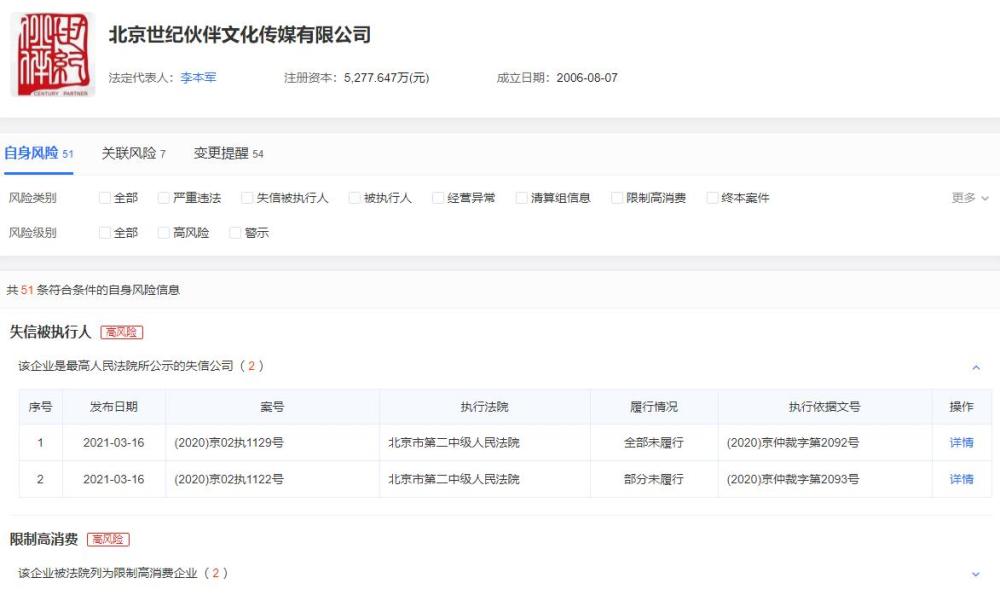
Task: Click 部分未履行 status cell
Action: (654, 480)
